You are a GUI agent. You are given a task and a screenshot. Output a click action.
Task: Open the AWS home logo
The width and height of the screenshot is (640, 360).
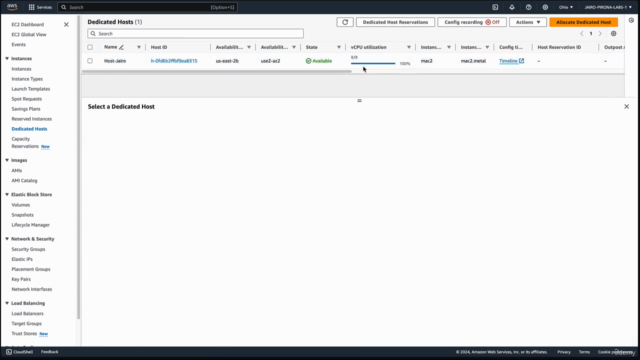pyautogui.click(x=12, y=7)
